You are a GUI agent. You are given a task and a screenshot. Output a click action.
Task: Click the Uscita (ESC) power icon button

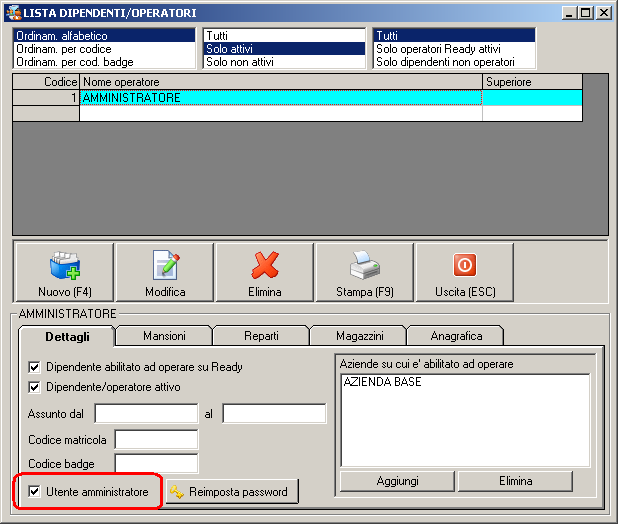(x=465, y=273)
